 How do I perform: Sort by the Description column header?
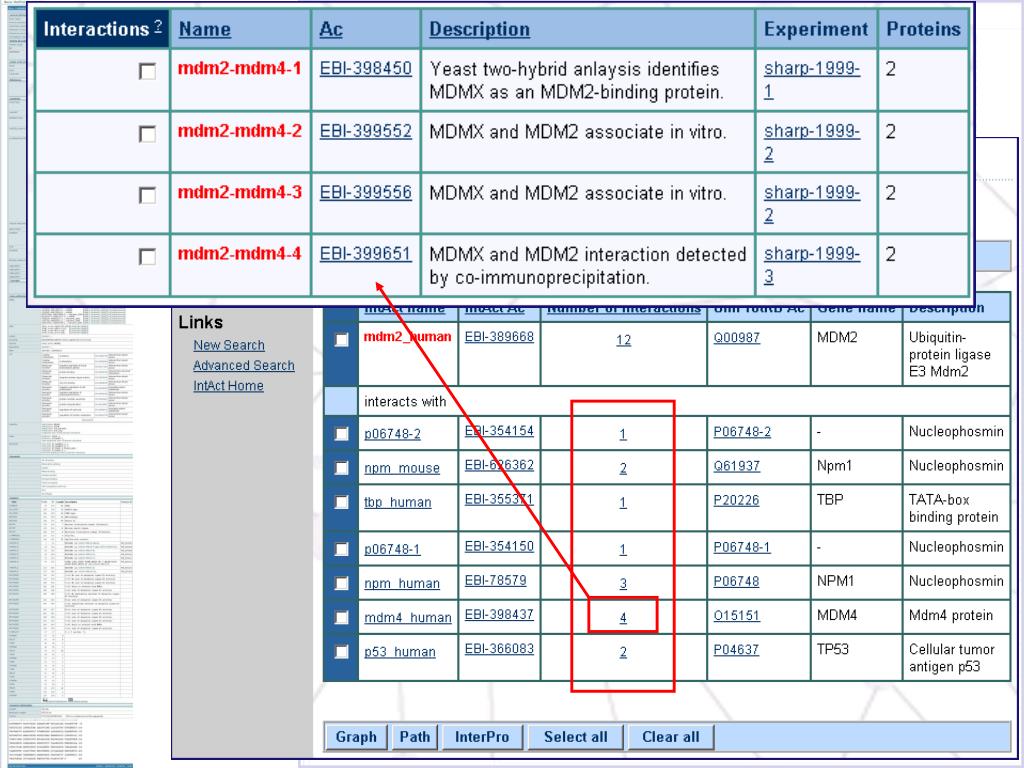[479, 29]
